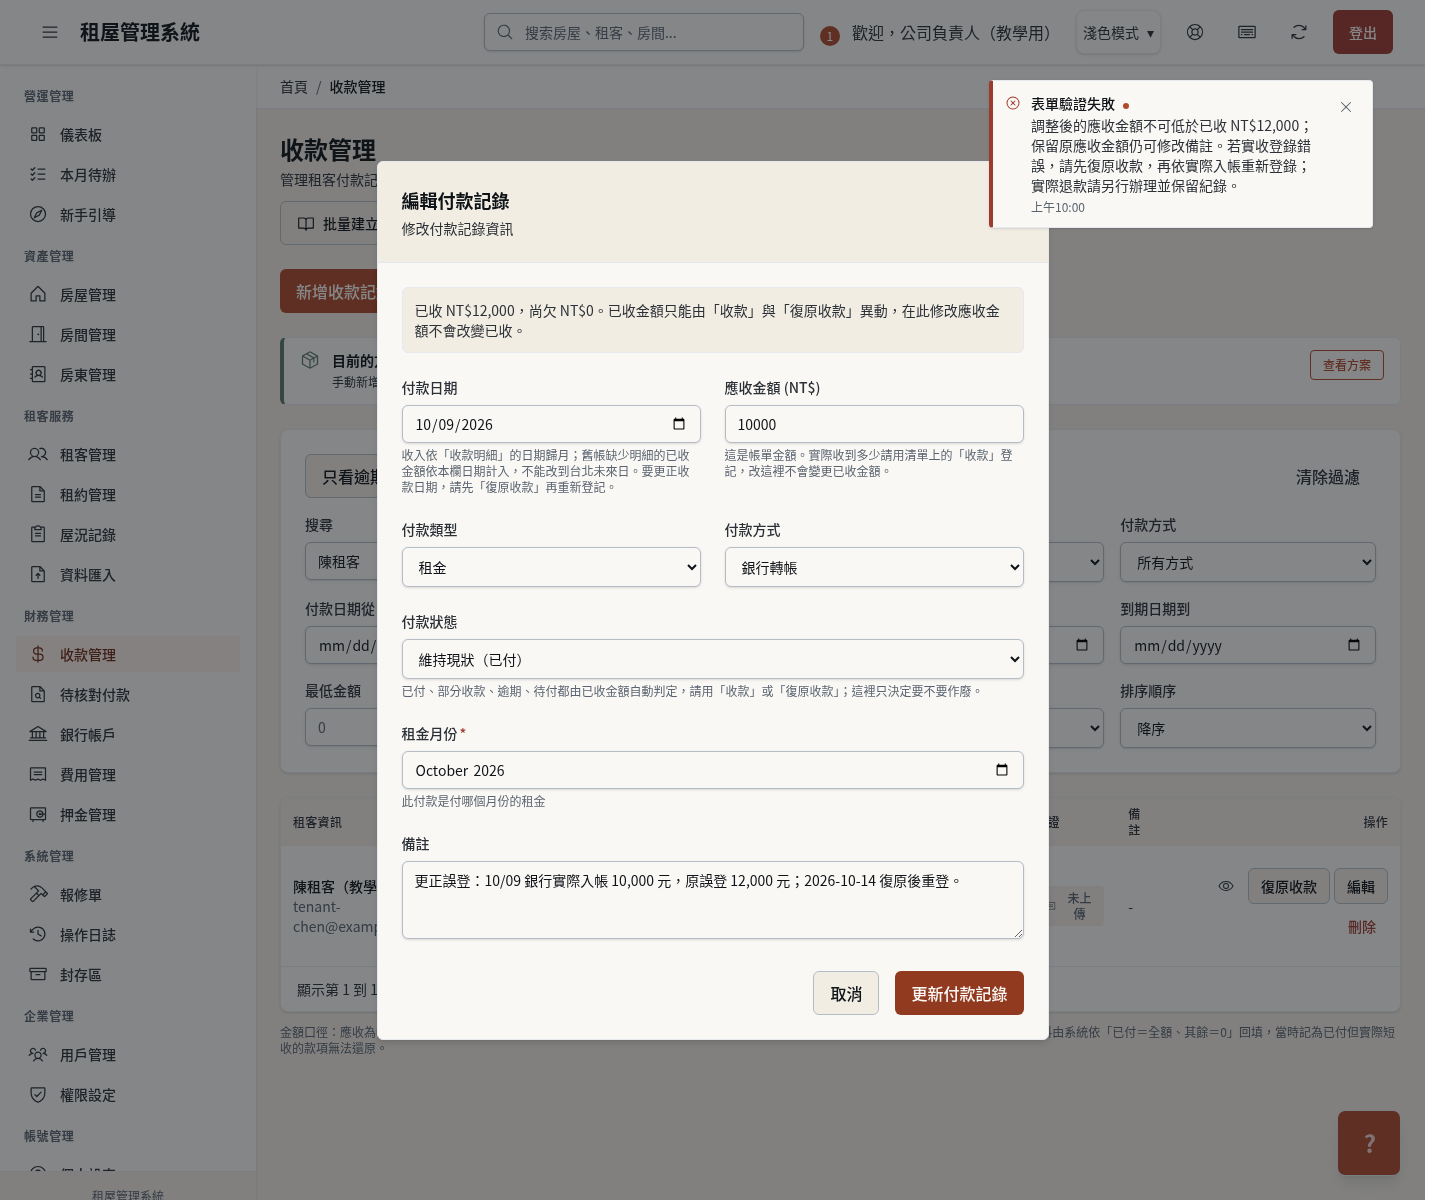Viewport: 1440px width, 1200px height.
Task: Open 待核對付款 sidebar item
Action: pyautogui.click(x=128, y=695)
